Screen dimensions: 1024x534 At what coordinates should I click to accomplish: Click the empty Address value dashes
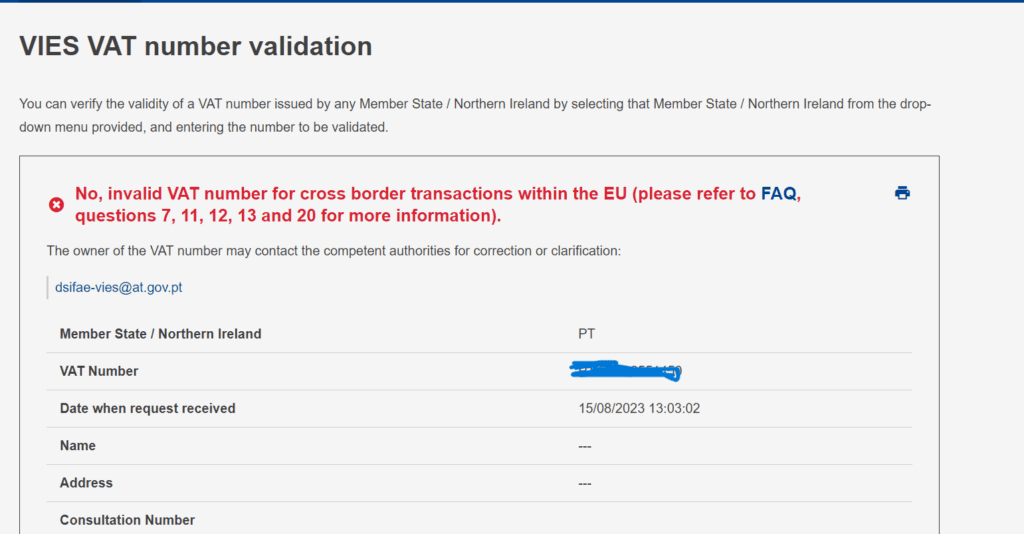coord(585,483)
